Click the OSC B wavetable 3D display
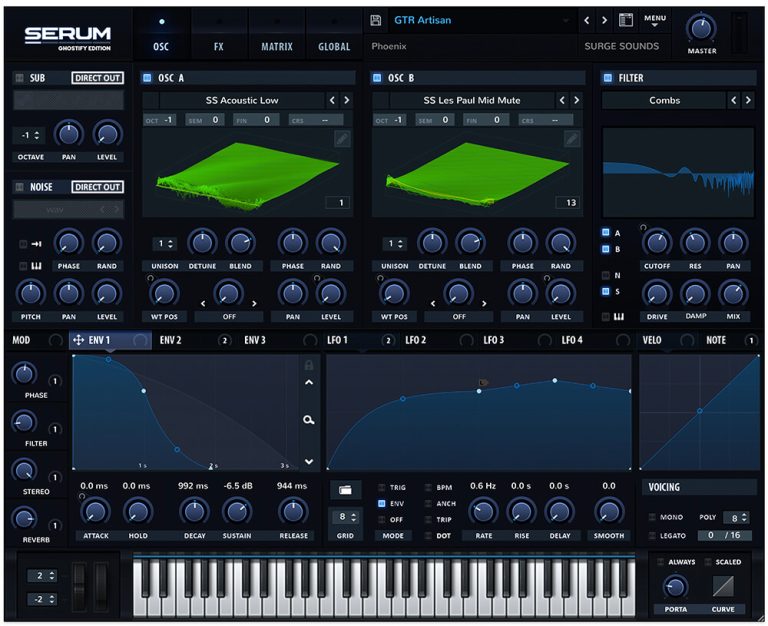Viewport: 768px width, 626px height. pos(478,173)
